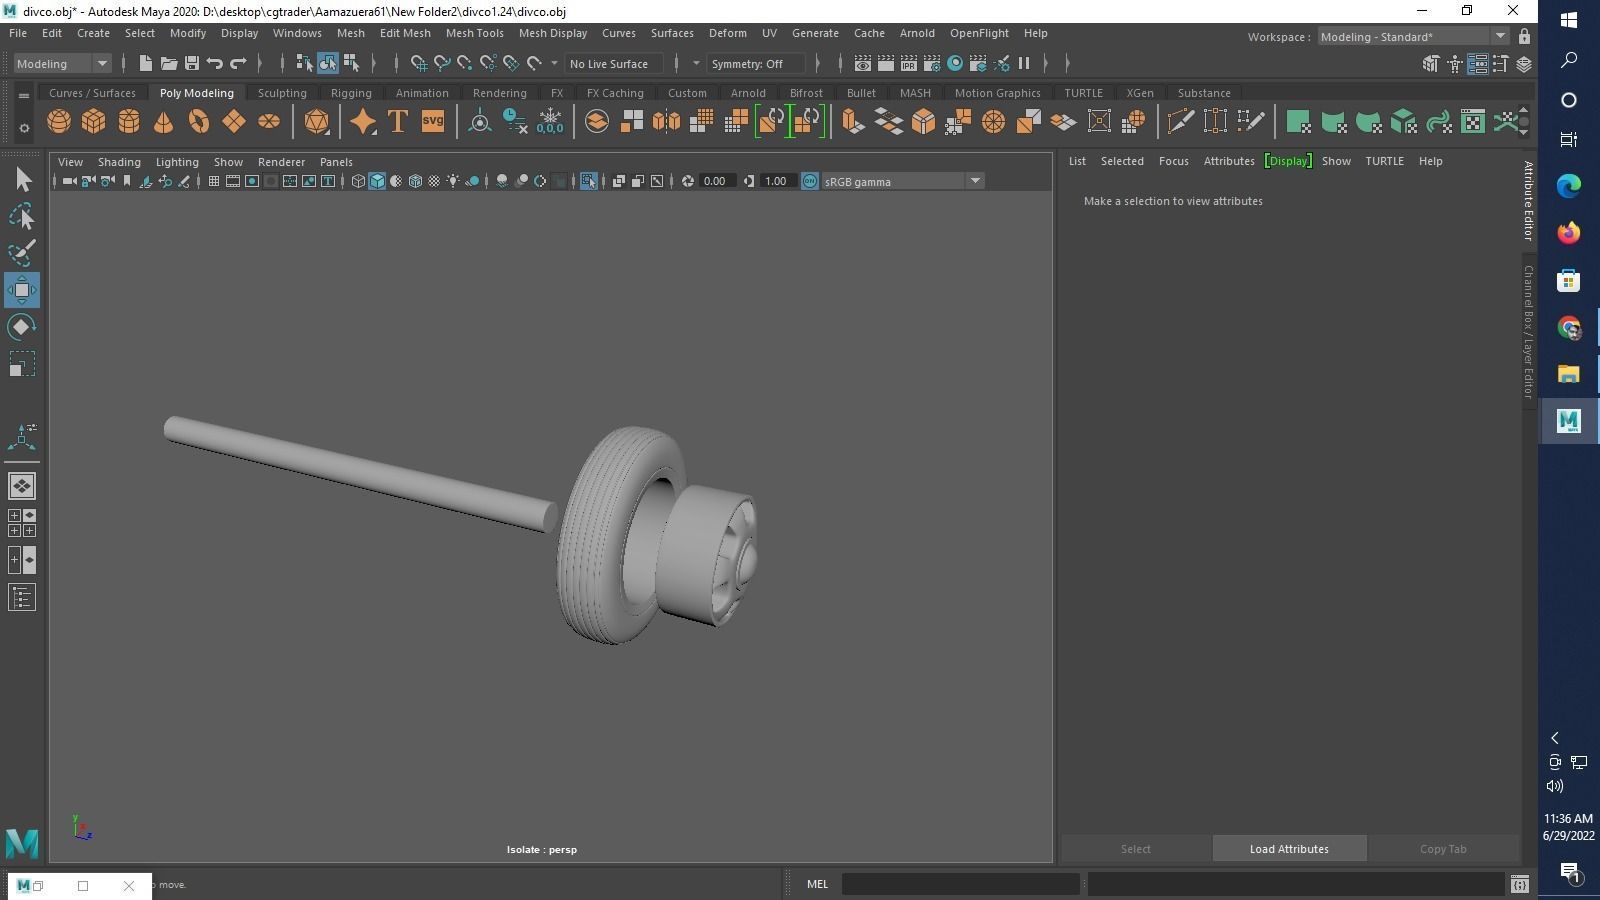Create a Polygon Cone from shelf
This screenshot has width=1600, height=900.
click(x=164, y=122)
